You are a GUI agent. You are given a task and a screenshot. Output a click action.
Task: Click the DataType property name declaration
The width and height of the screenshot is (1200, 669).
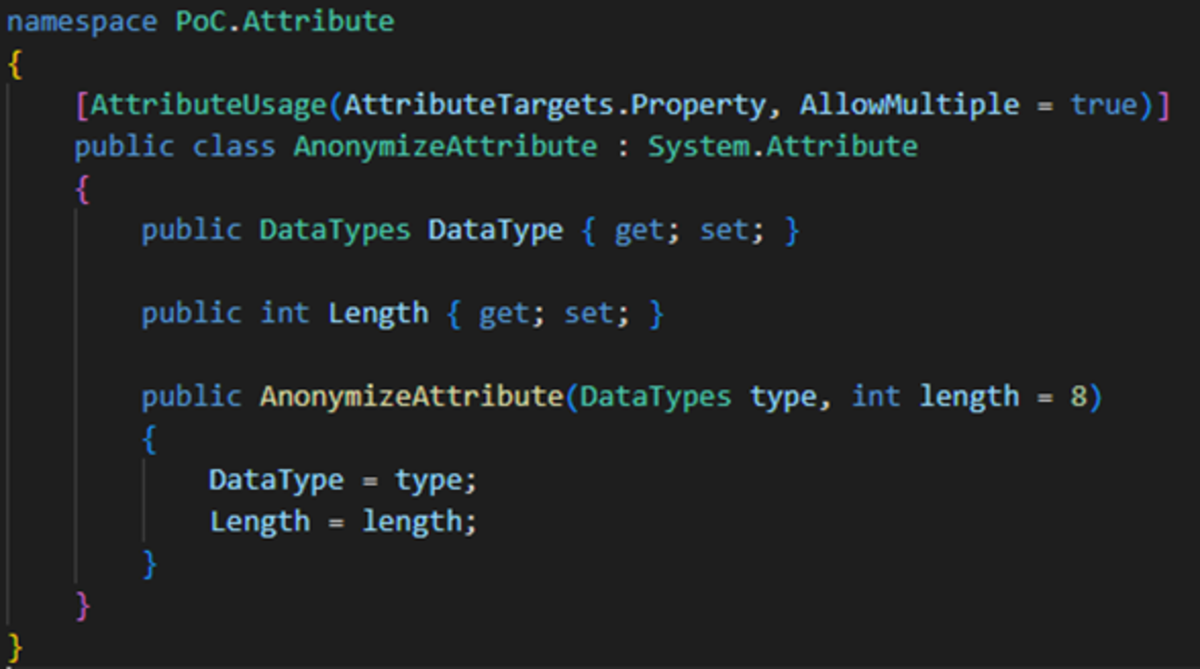click(495, 230)
